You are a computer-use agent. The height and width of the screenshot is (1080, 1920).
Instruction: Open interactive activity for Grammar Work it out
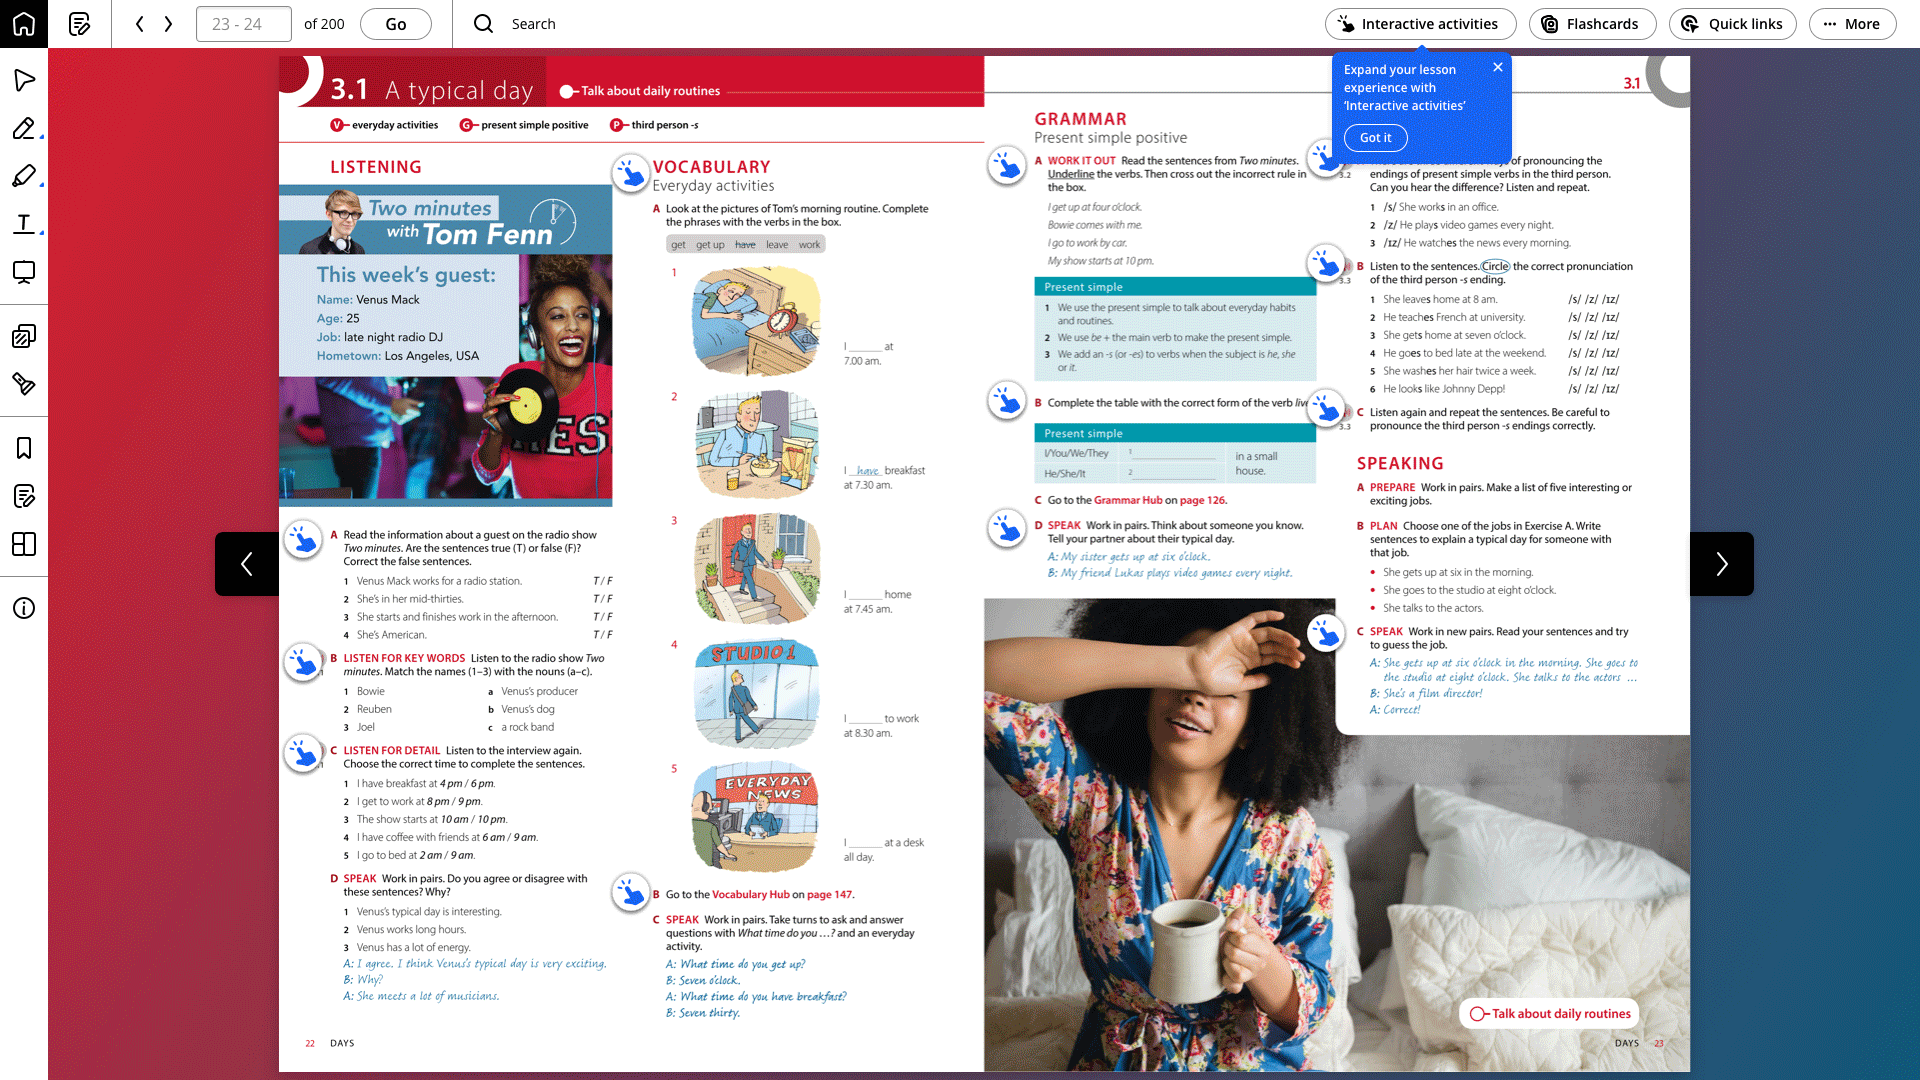pyautogui.click(x=1007, y=165)
